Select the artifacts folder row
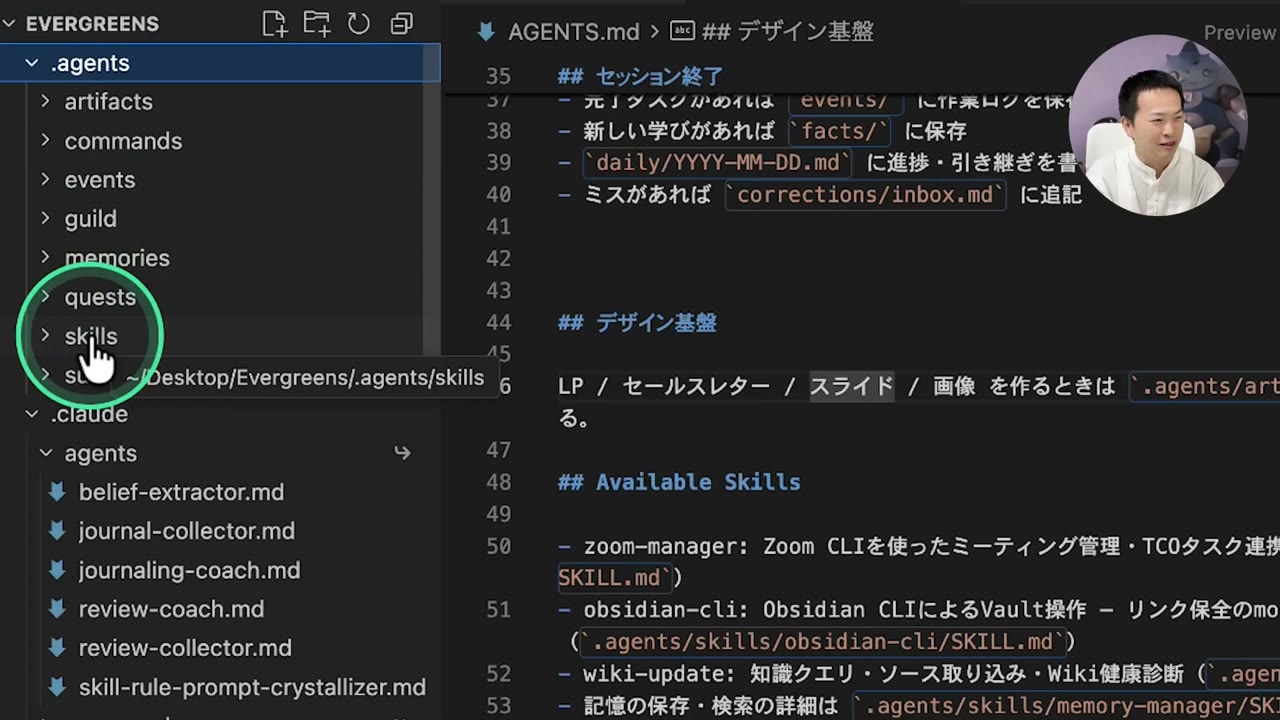Viewport: 1280px width, 720px height. (x=220, y=102)
